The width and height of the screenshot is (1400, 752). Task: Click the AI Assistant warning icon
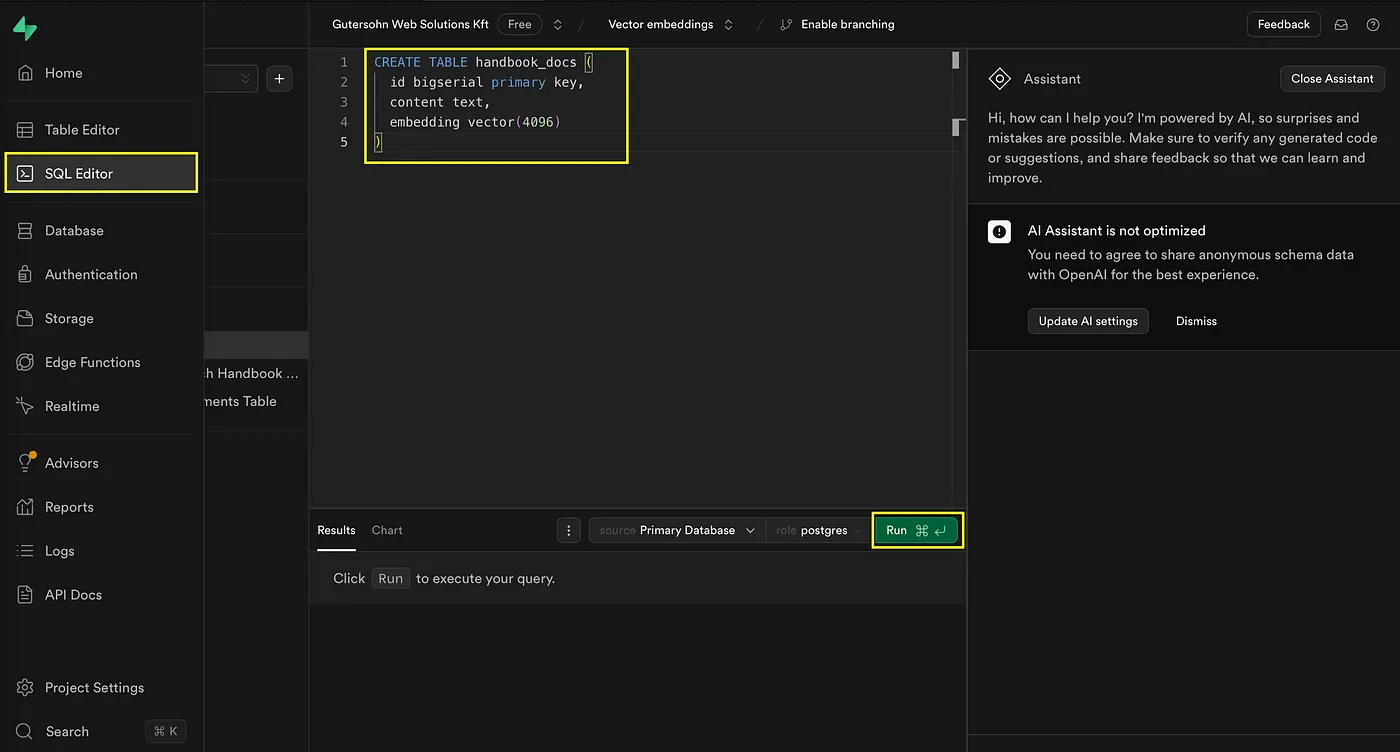point(999,232)
